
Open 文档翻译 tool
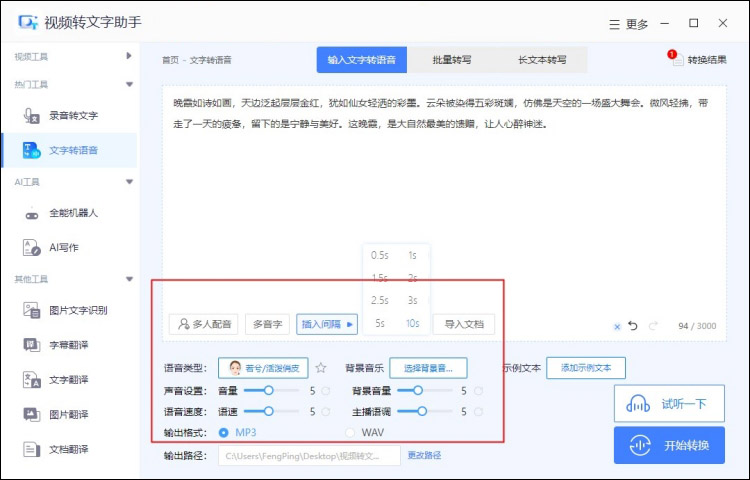69,449
